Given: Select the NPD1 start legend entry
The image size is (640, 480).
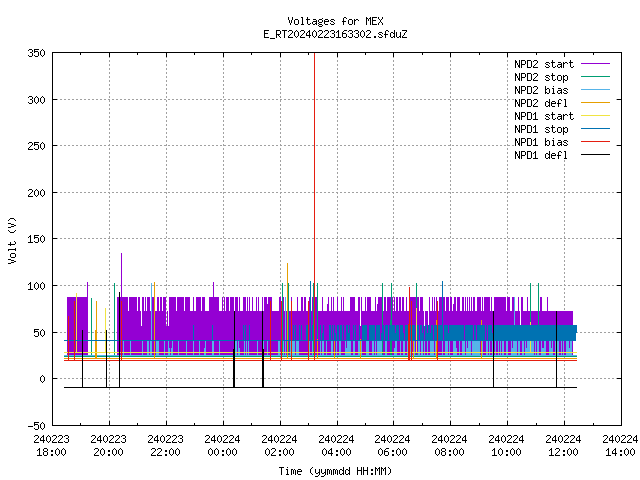Looking at the screenshot, I should click(x=544, y=116).
